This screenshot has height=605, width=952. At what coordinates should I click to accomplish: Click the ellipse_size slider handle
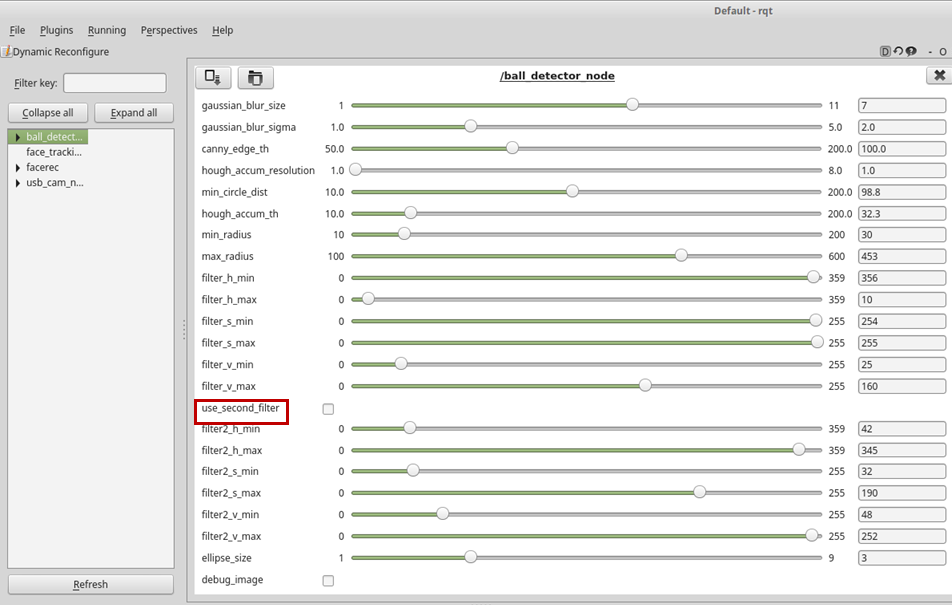[471, 557]
